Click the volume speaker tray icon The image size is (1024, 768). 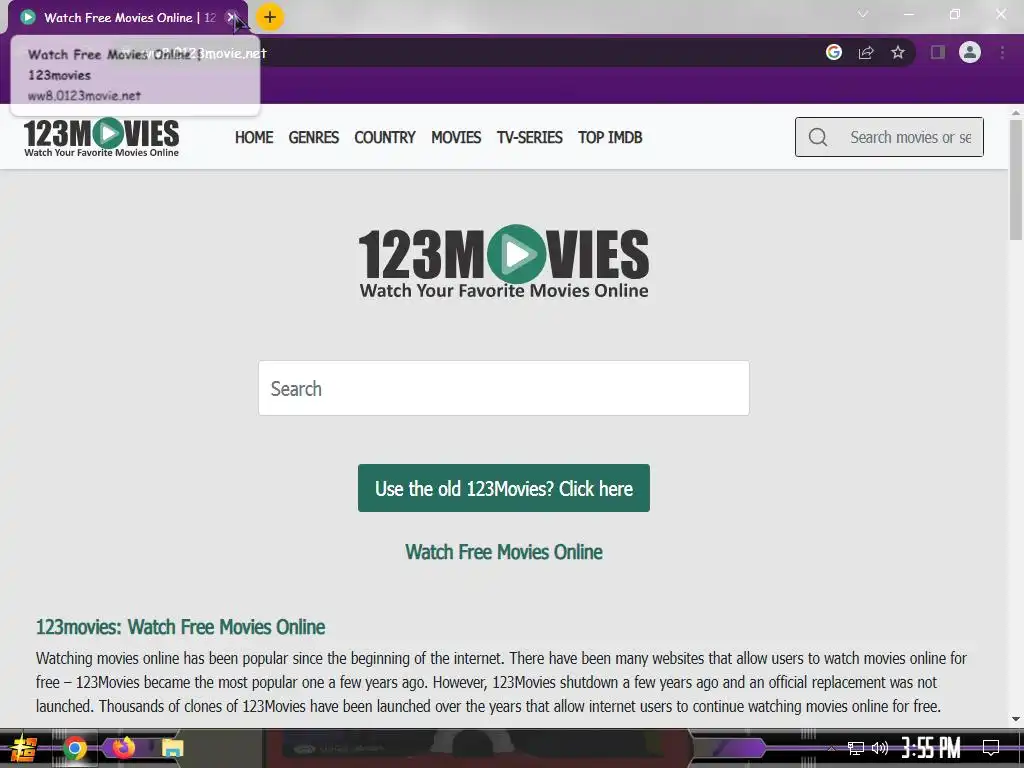click(880, 748)
